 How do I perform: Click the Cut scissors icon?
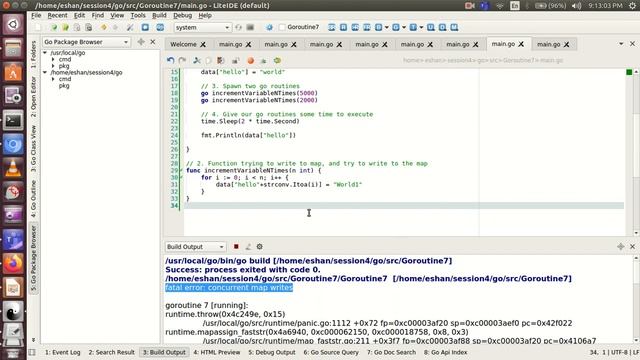[197, 60]
